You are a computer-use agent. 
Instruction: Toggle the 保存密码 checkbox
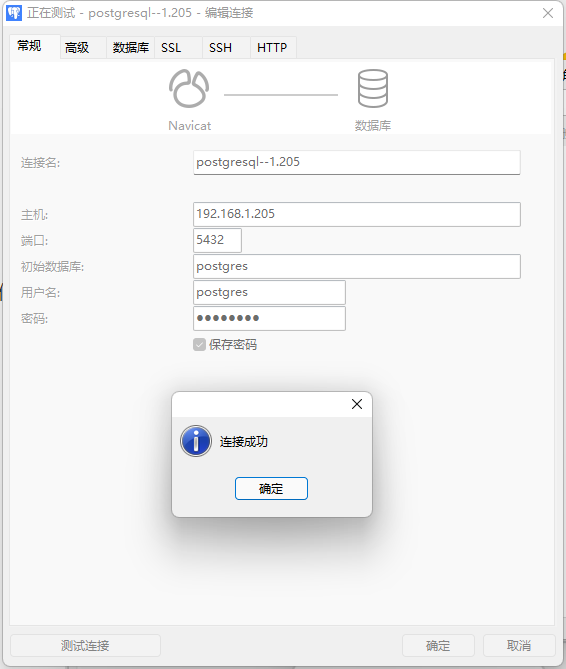199,345
